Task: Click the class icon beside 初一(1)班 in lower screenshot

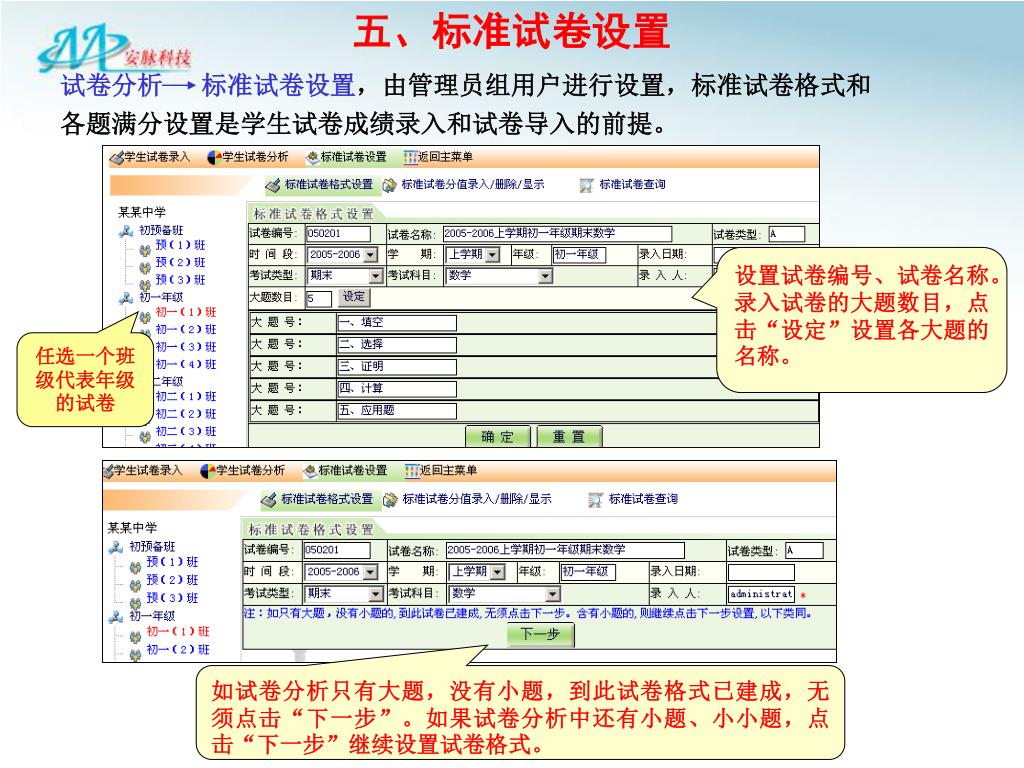Action: (x=135, y=636)
